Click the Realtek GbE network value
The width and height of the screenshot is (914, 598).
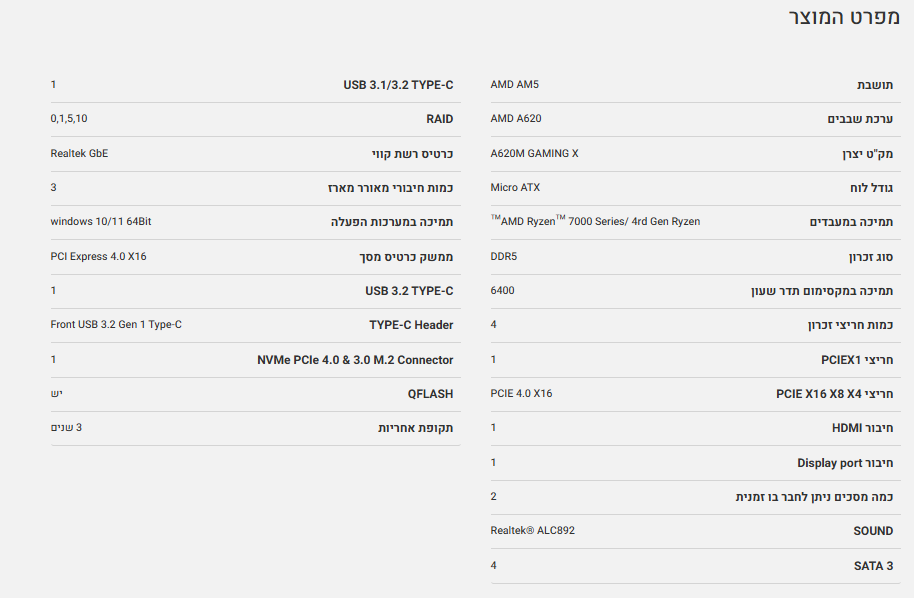[x=79, y=153]
